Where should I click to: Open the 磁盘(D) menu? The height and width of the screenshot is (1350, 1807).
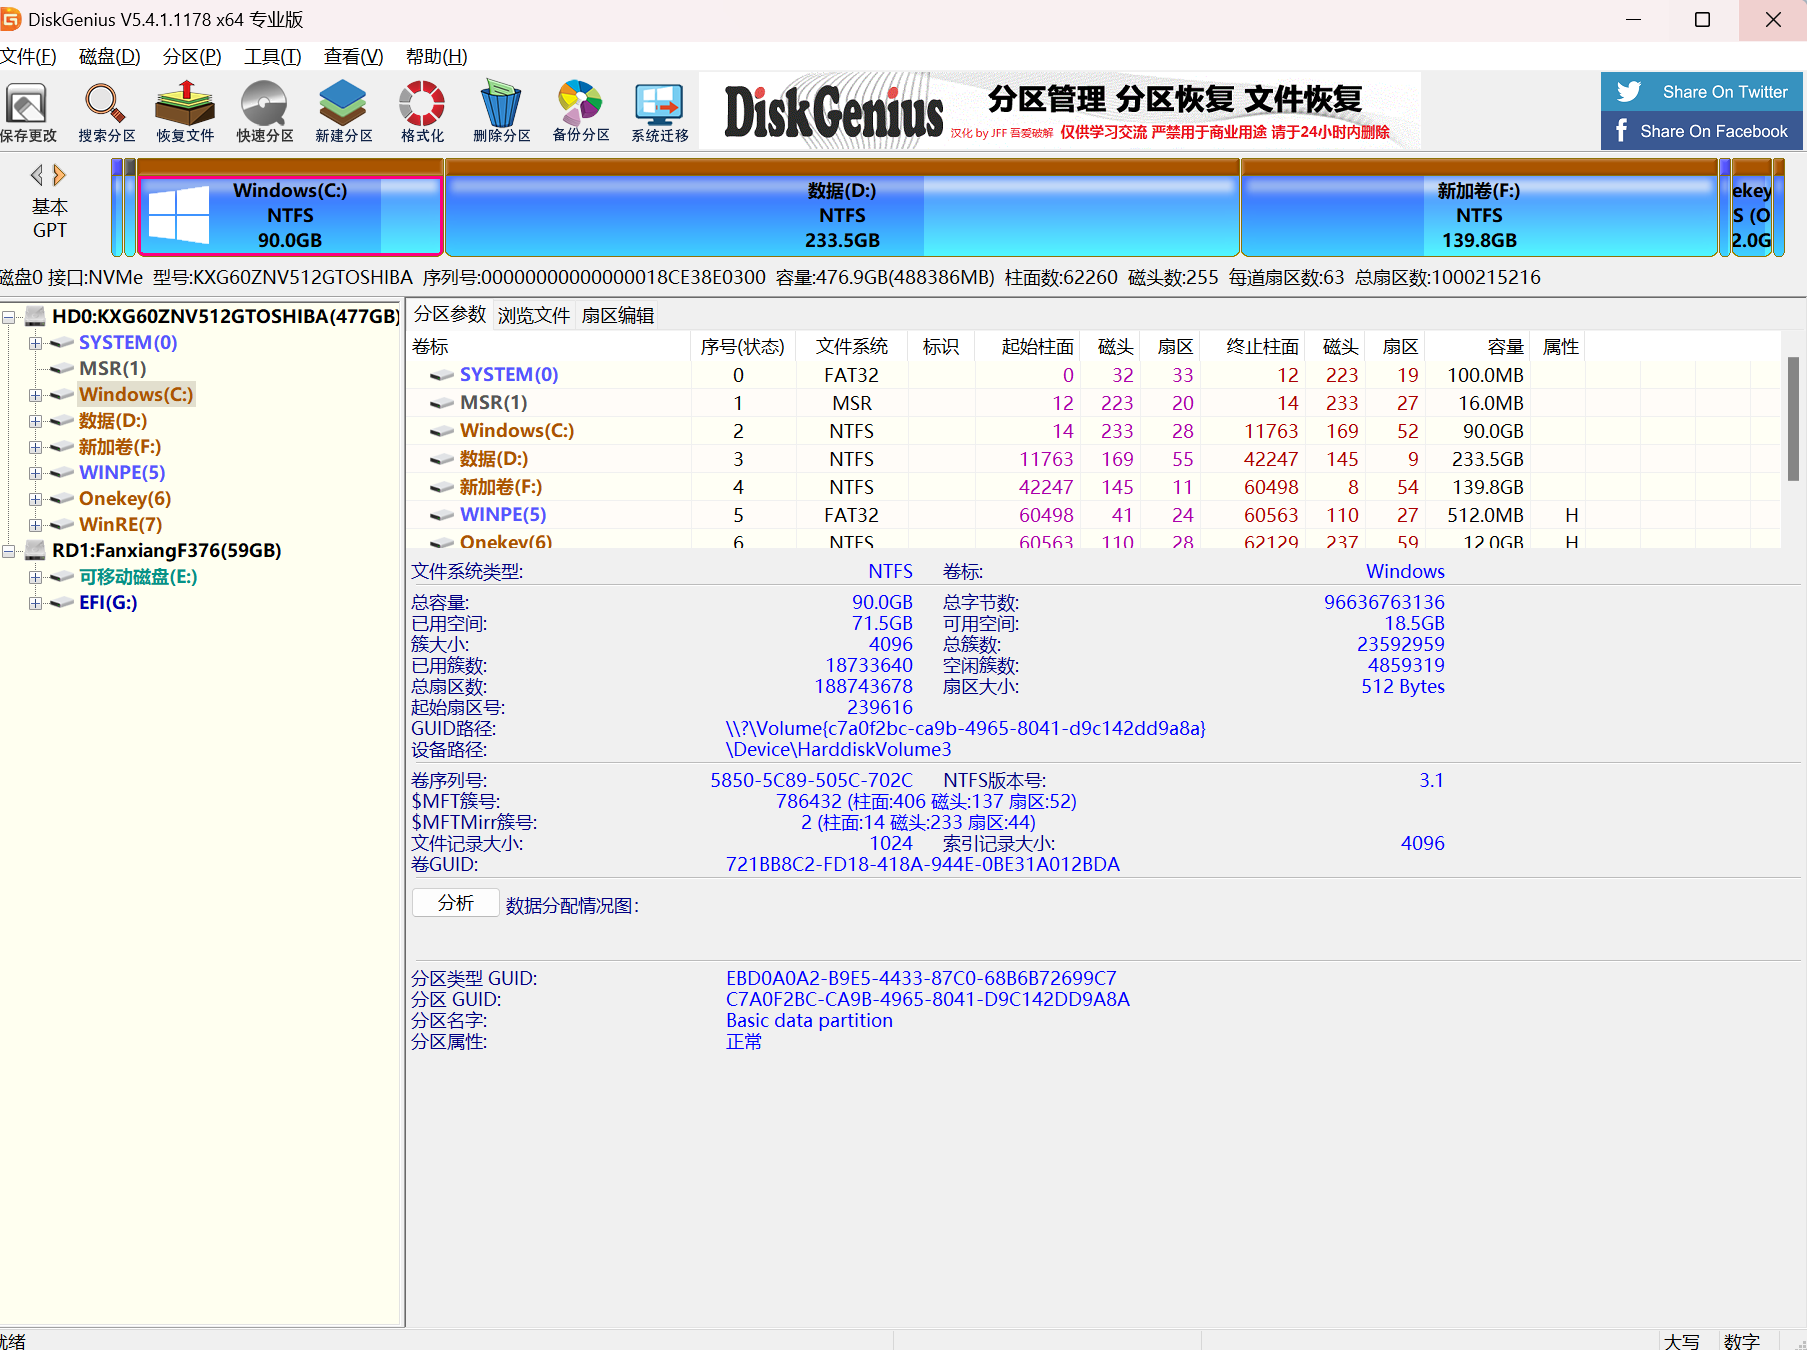tap(109, 57)
